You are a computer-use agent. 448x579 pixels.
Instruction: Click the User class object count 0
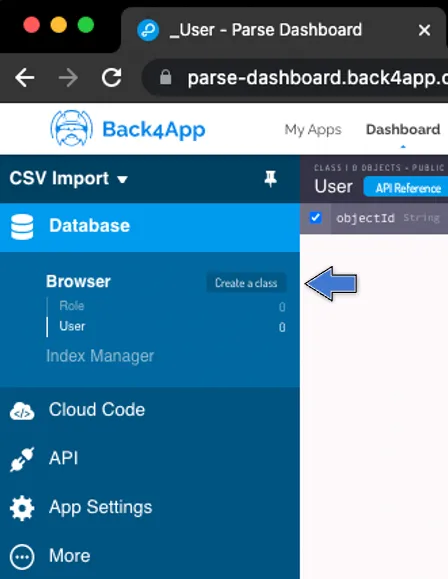282,328
